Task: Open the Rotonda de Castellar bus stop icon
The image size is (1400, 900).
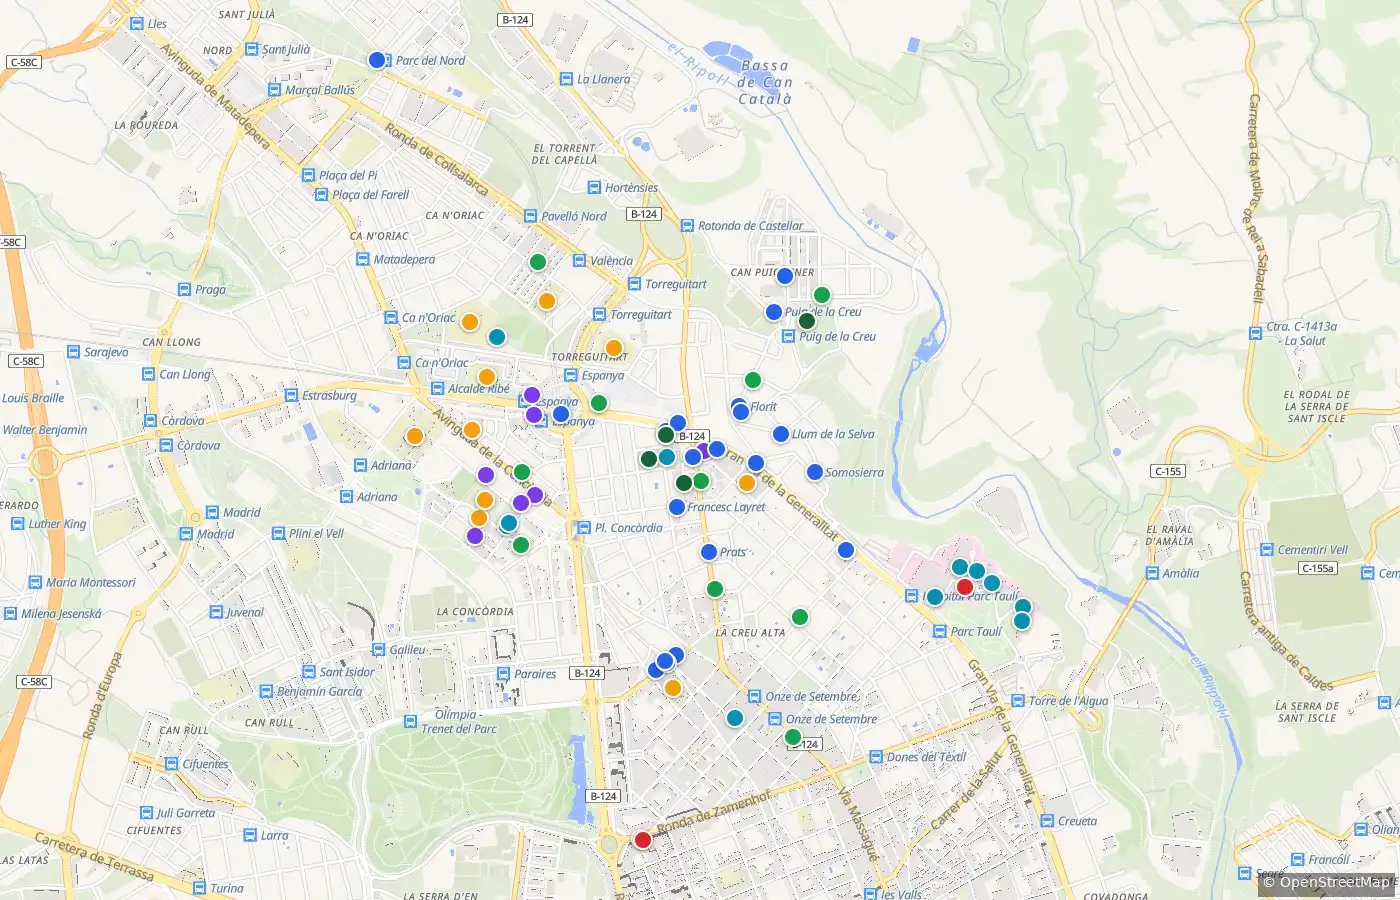Action: tap(687, 225)
